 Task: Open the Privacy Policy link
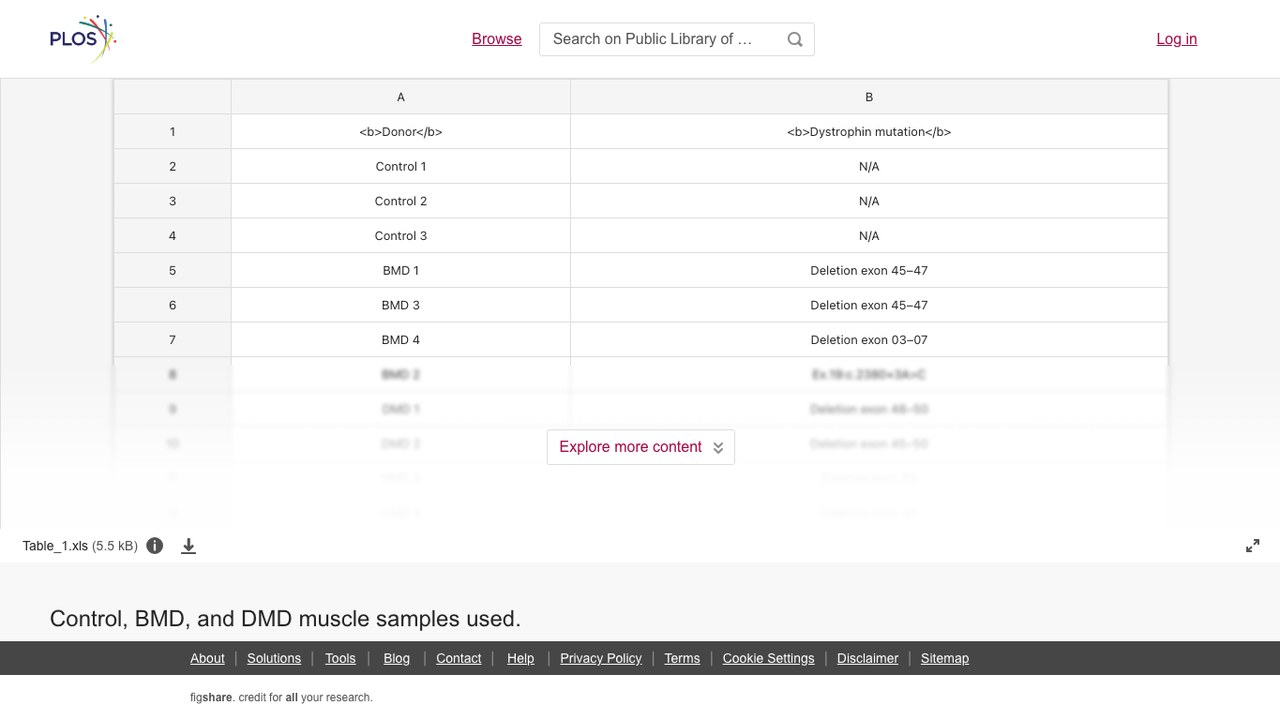point(601,658)
